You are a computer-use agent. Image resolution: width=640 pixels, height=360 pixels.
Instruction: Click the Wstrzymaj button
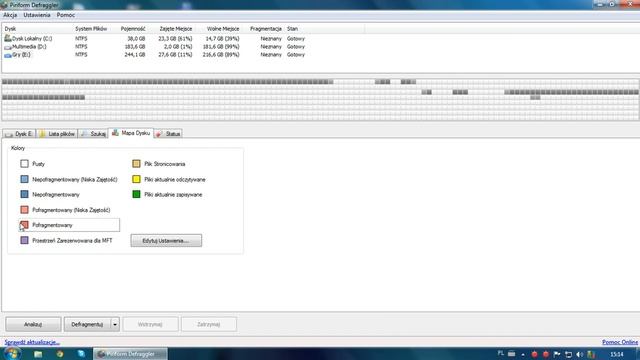150,324
